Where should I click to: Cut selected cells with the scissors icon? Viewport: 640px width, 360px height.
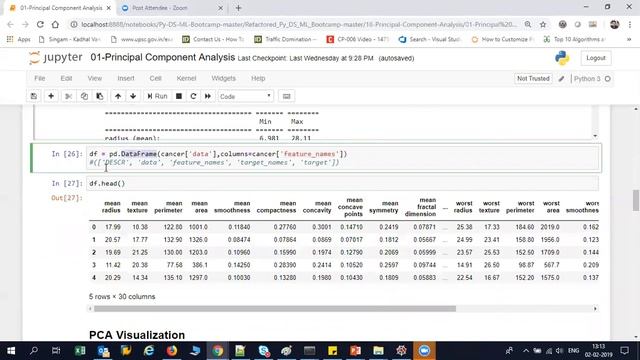69,96
